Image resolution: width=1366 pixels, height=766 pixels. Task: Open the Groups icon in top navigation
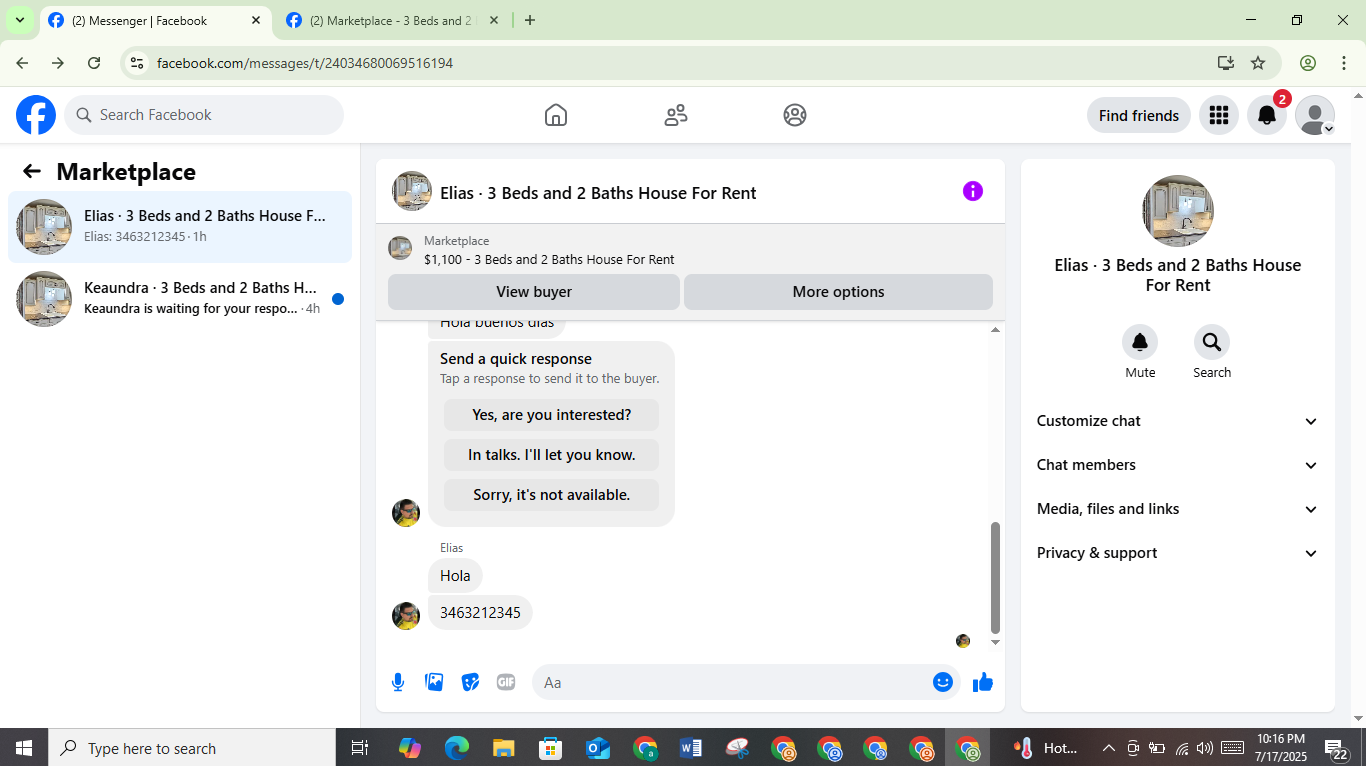(795, 115)
